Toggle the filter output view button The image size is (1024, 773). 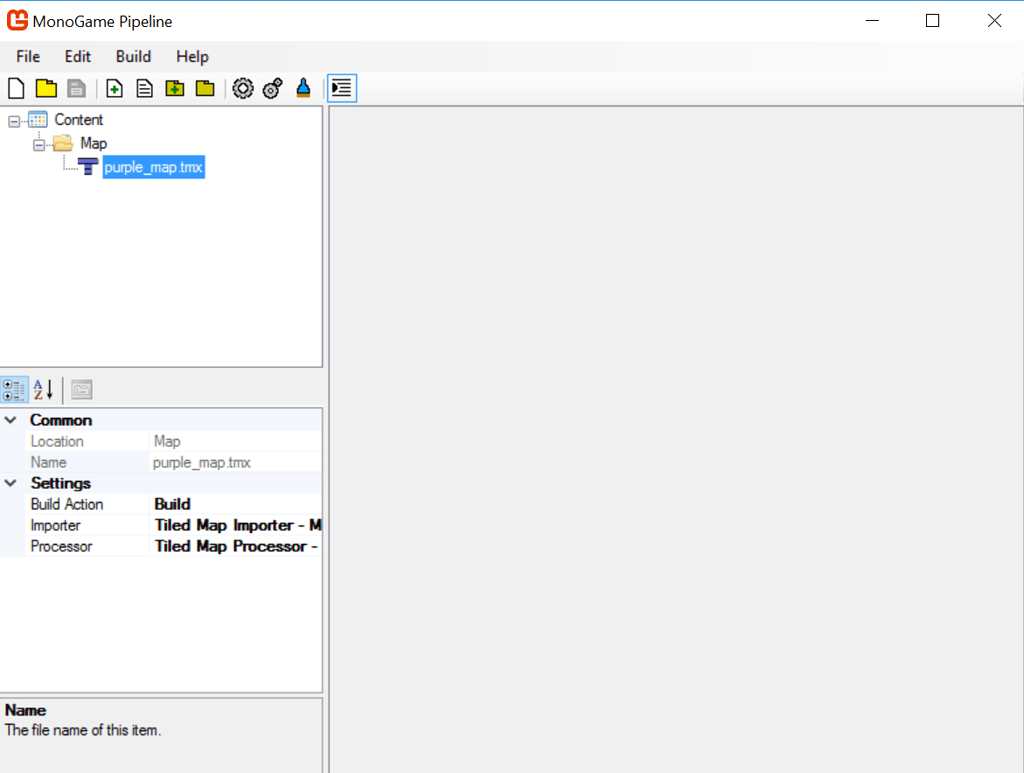pos(342,89)
